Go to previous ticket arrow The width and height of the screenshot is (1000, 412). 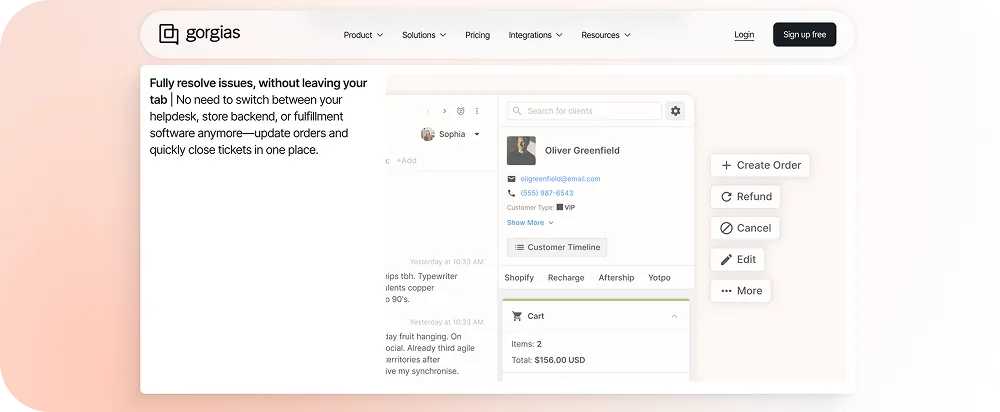(429, 111)
